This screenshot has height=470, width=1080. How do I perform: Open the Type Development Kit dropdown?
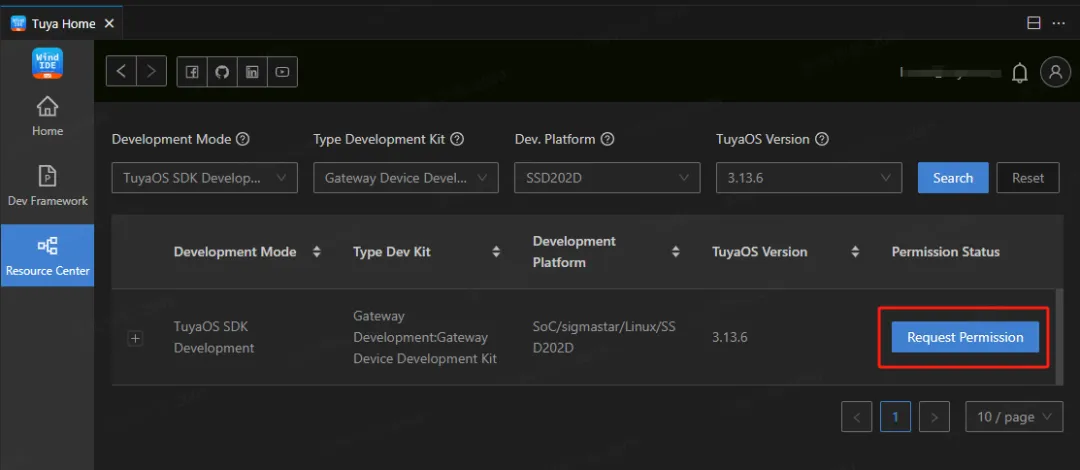(406, 178)
